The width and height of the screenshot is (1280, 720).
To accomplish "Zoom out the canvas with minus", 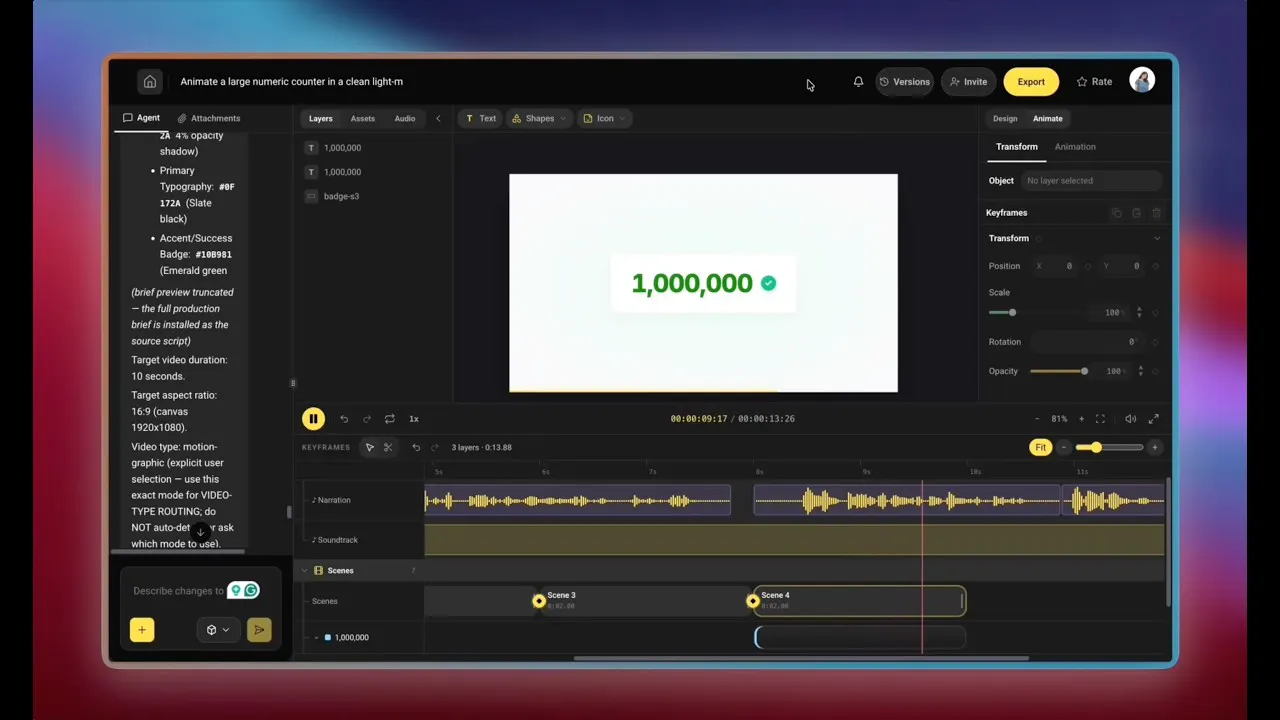I will pos(1037,419).
